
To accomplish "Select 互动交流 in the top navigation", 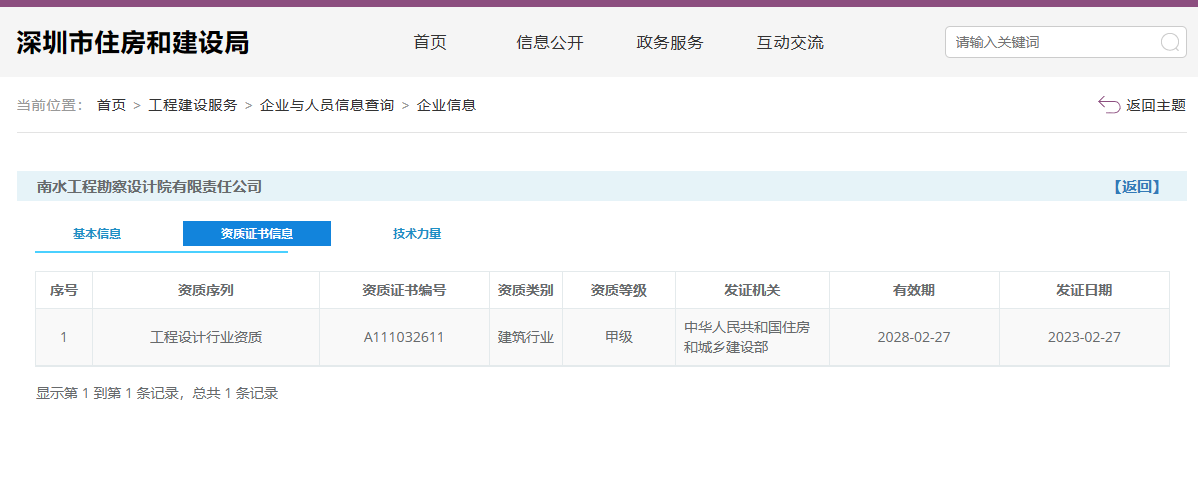I will click(790, 42).
